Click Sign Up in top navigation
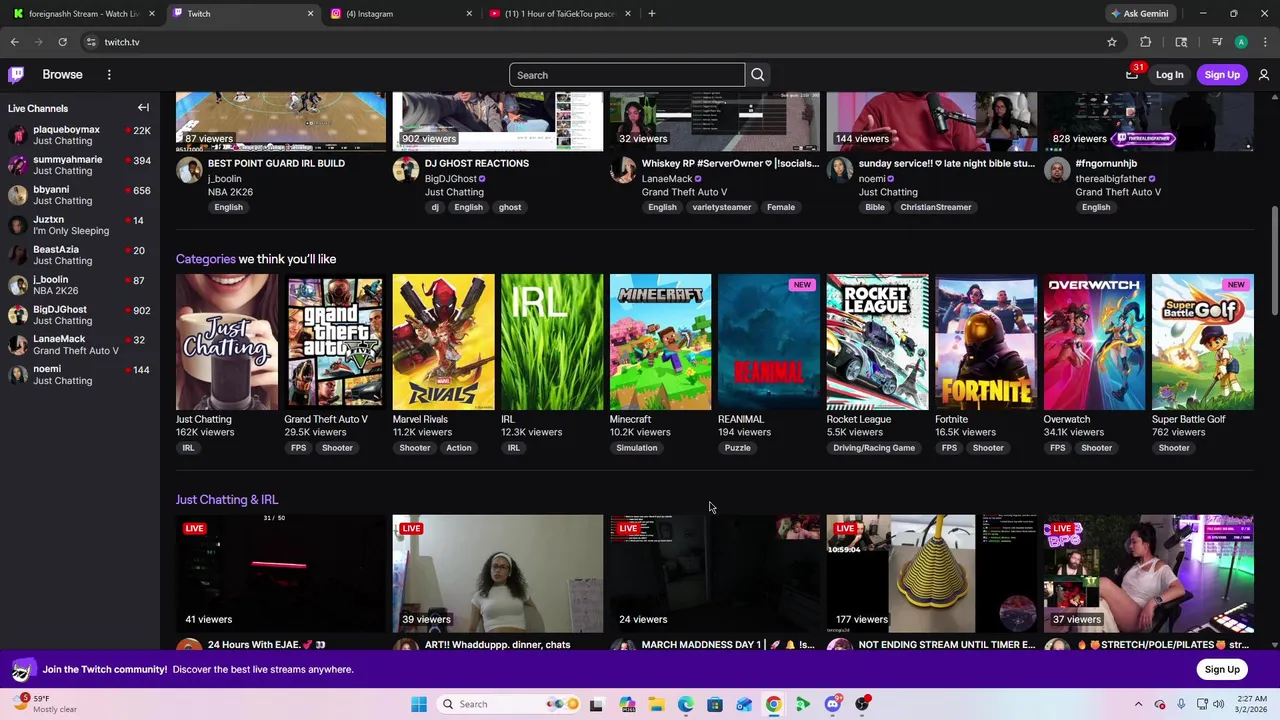 pyautogui.click(x=1222, y=75)
